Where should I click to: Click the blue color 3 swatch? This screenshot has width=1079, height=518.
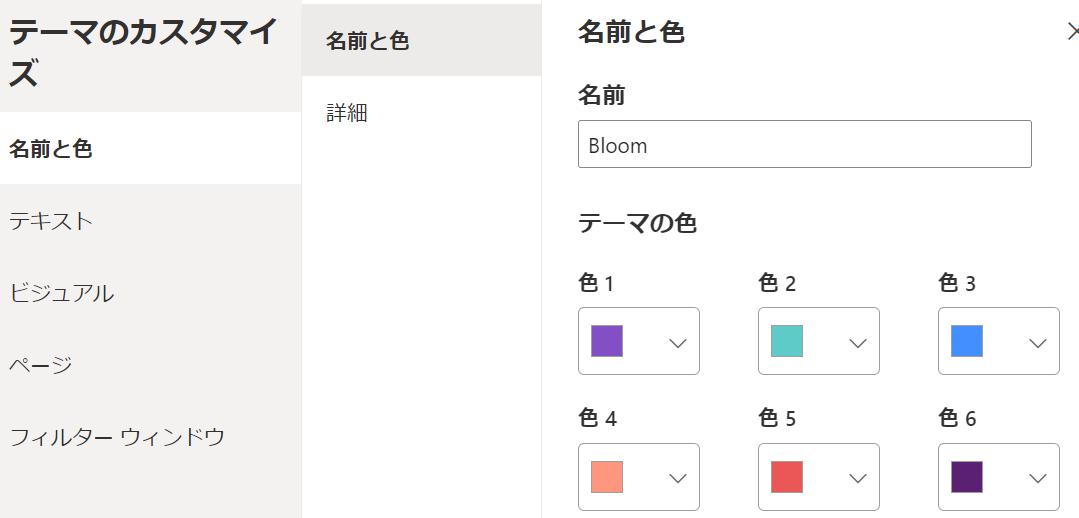967,341
